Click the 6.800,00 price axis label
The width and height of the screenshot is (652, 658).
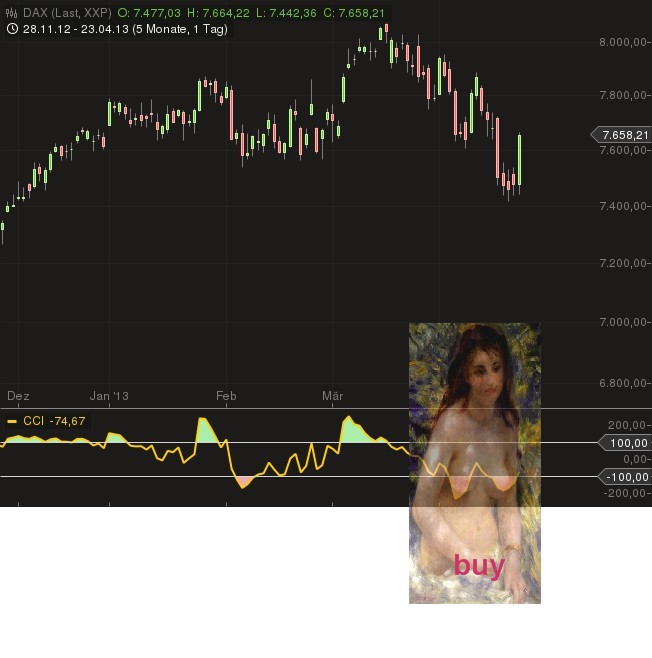[x=622, y=383]
